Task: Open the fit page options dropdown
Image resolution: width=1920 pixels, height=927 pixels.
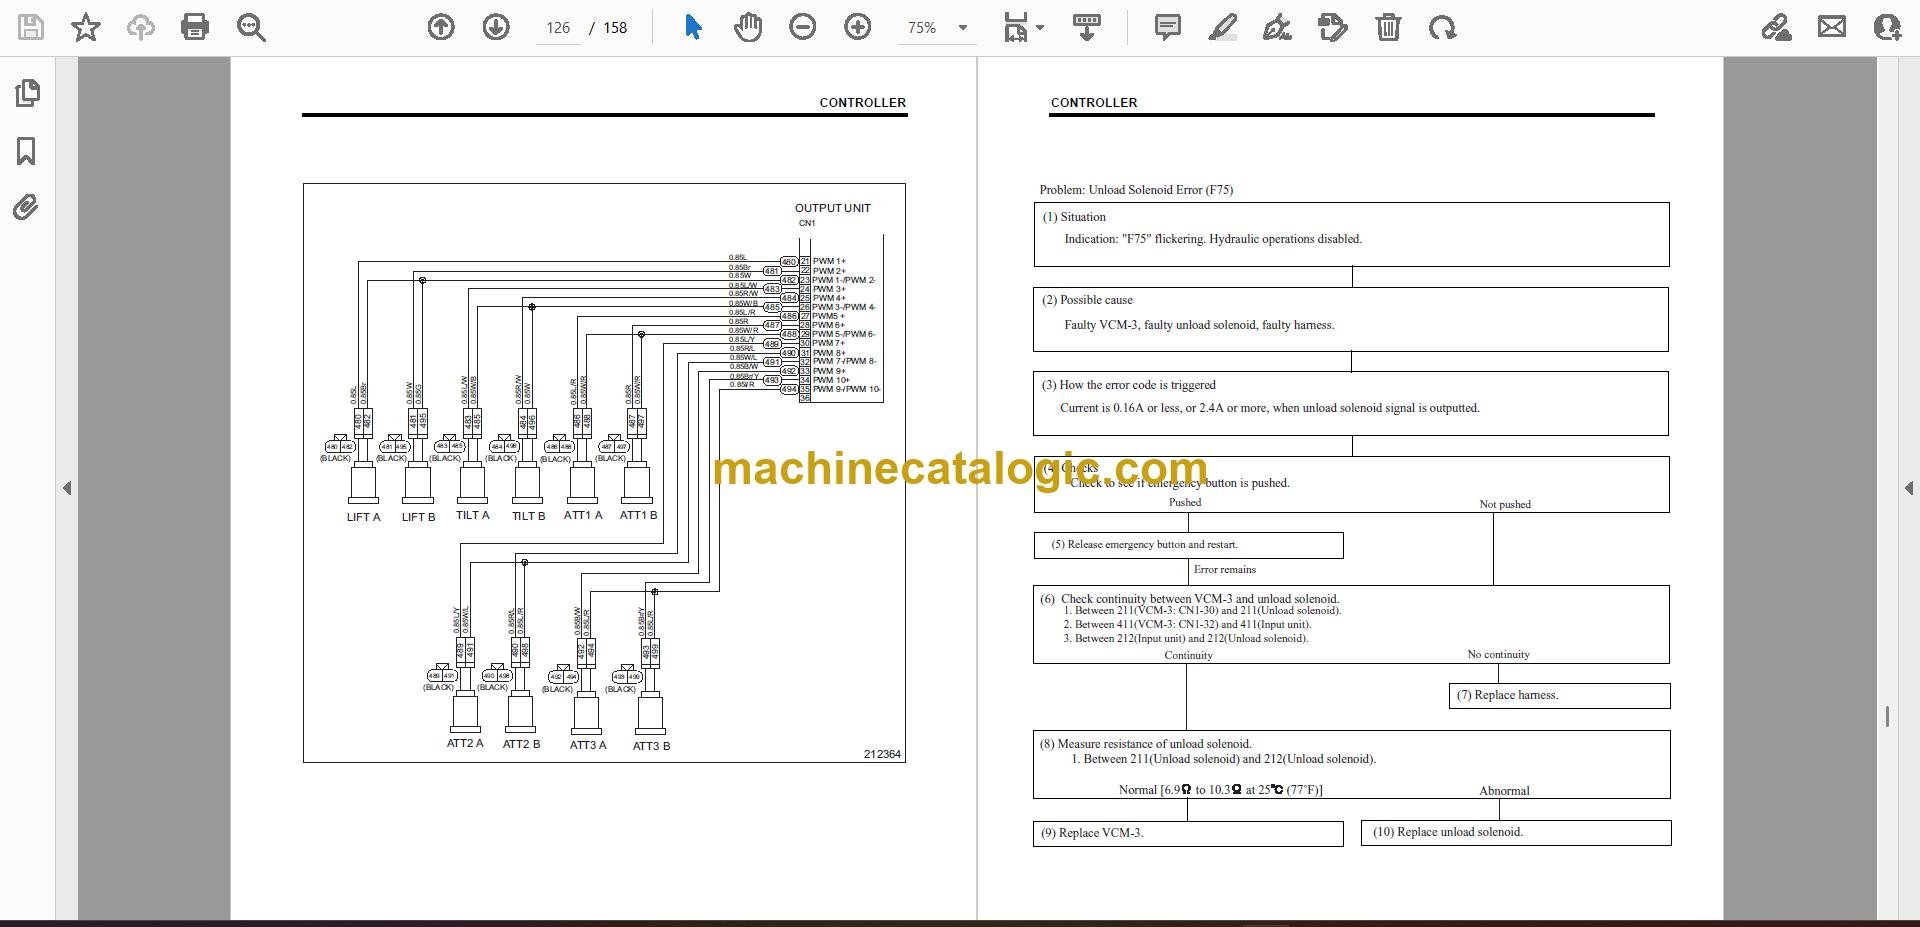Action: coord(1023,27)
